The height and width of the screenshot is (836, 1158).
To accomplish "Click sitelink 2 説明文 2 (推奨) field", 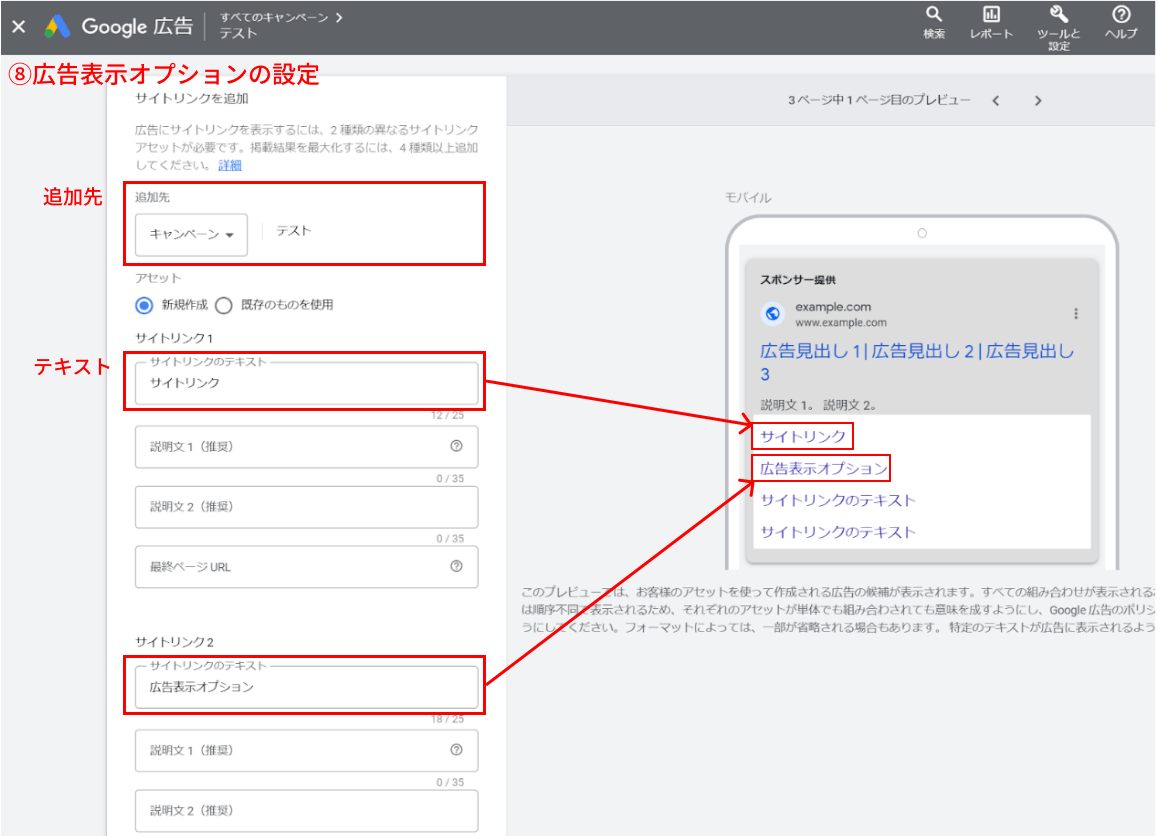I will click(306, 810).
